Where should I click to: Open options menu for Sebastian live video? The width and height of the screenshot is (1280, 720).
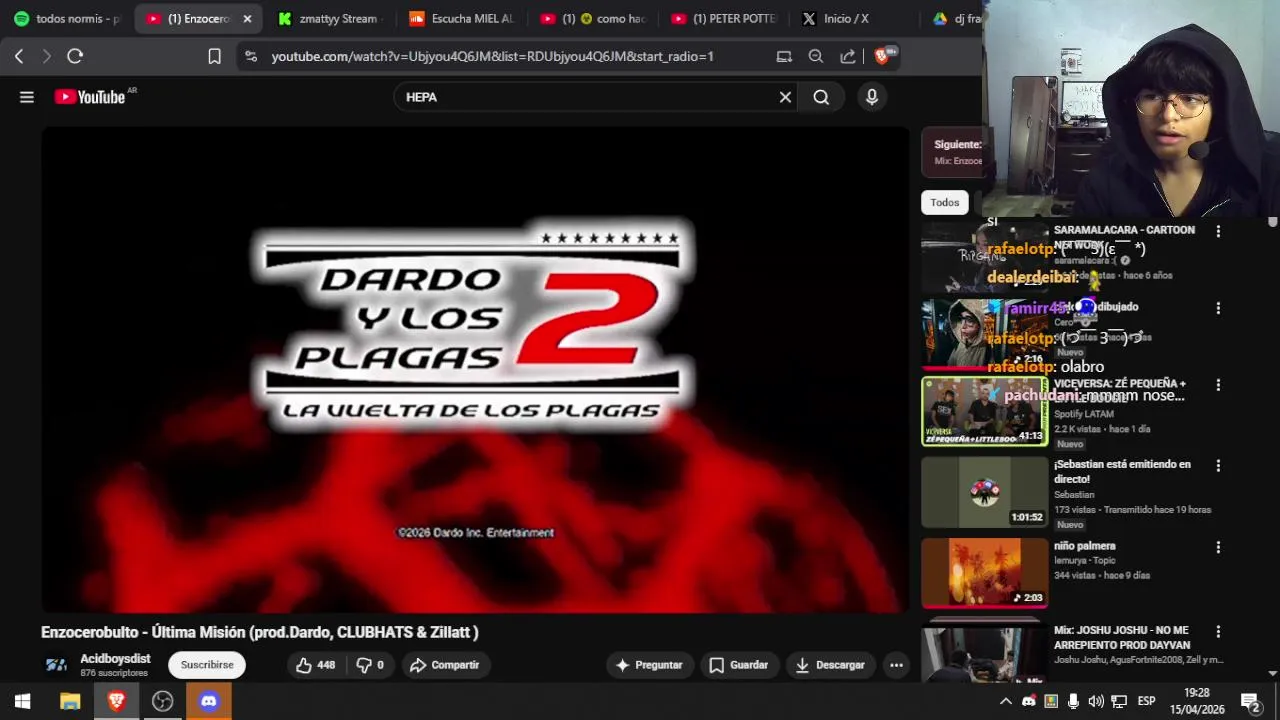(1218, 466)
